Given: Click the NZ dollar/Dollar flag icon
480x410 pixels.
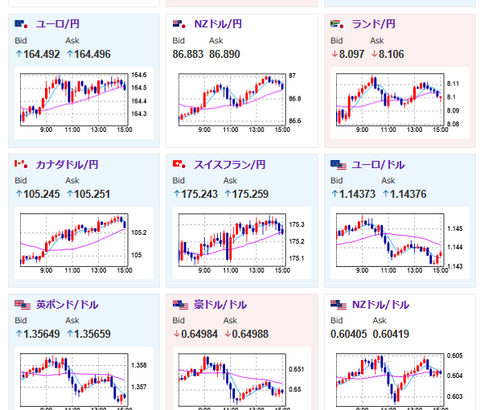Looking at the screenshot, I should click(x=338, y=305).
